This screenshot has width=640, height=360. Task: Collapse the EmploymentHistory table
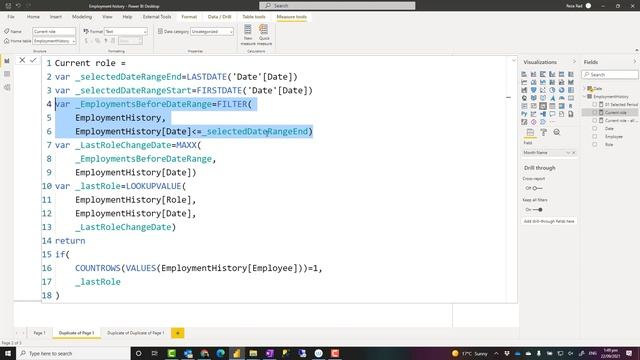coord(584,96)
